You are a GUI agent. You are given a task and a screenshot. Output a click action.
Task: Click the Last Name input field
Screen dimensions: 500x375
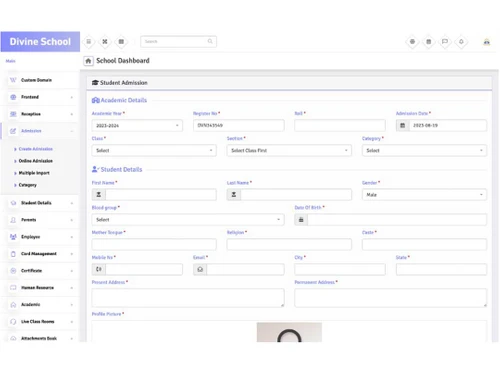pyautogui.click(x=296, y=195)
